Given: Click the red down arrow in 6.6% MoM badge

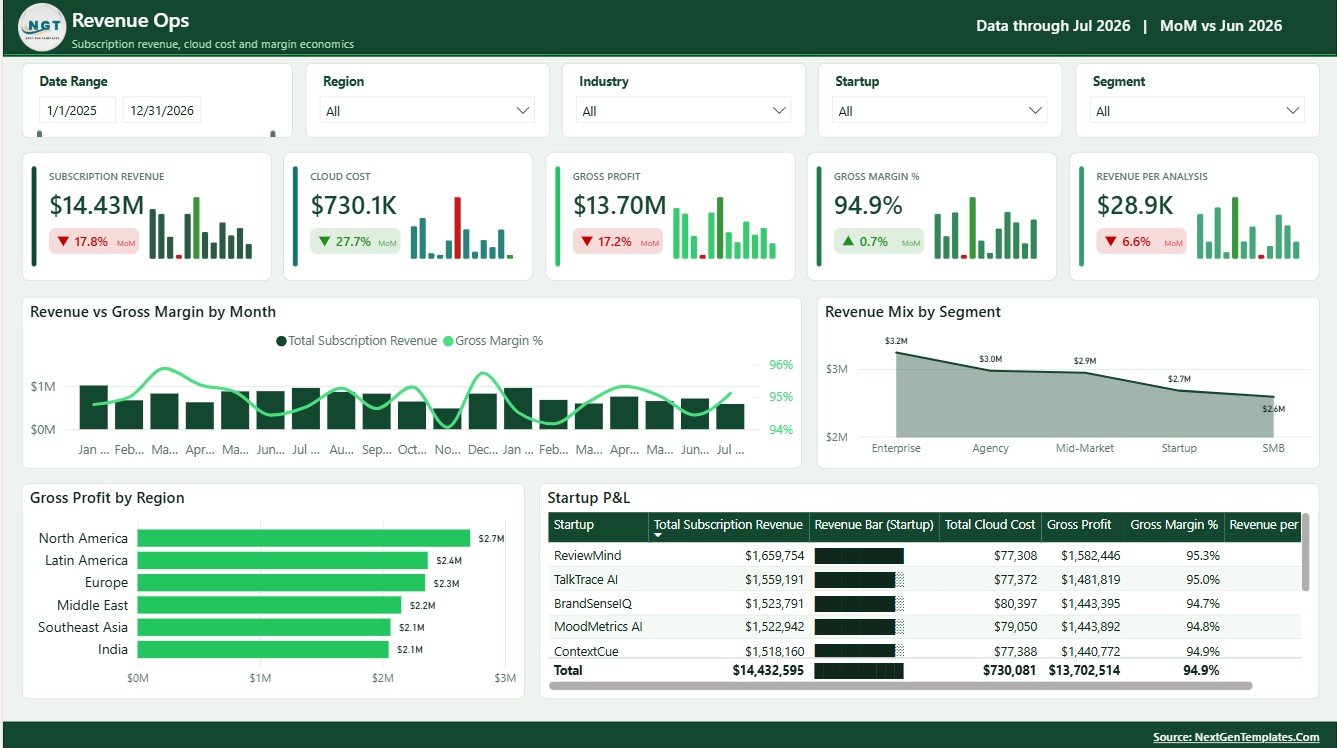Looking at the screenshot, I should coord(1111,241).
